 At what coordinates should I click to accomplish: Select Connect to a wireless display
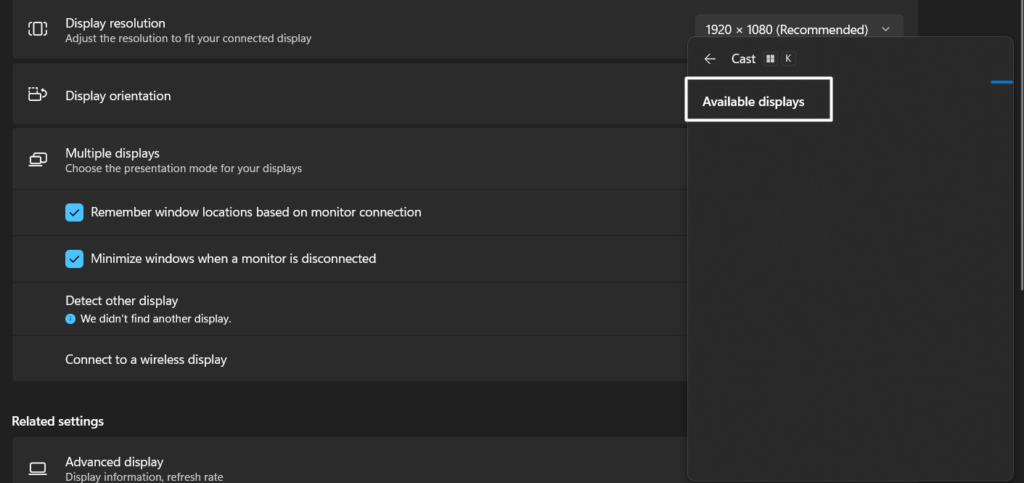pos(146,359)
